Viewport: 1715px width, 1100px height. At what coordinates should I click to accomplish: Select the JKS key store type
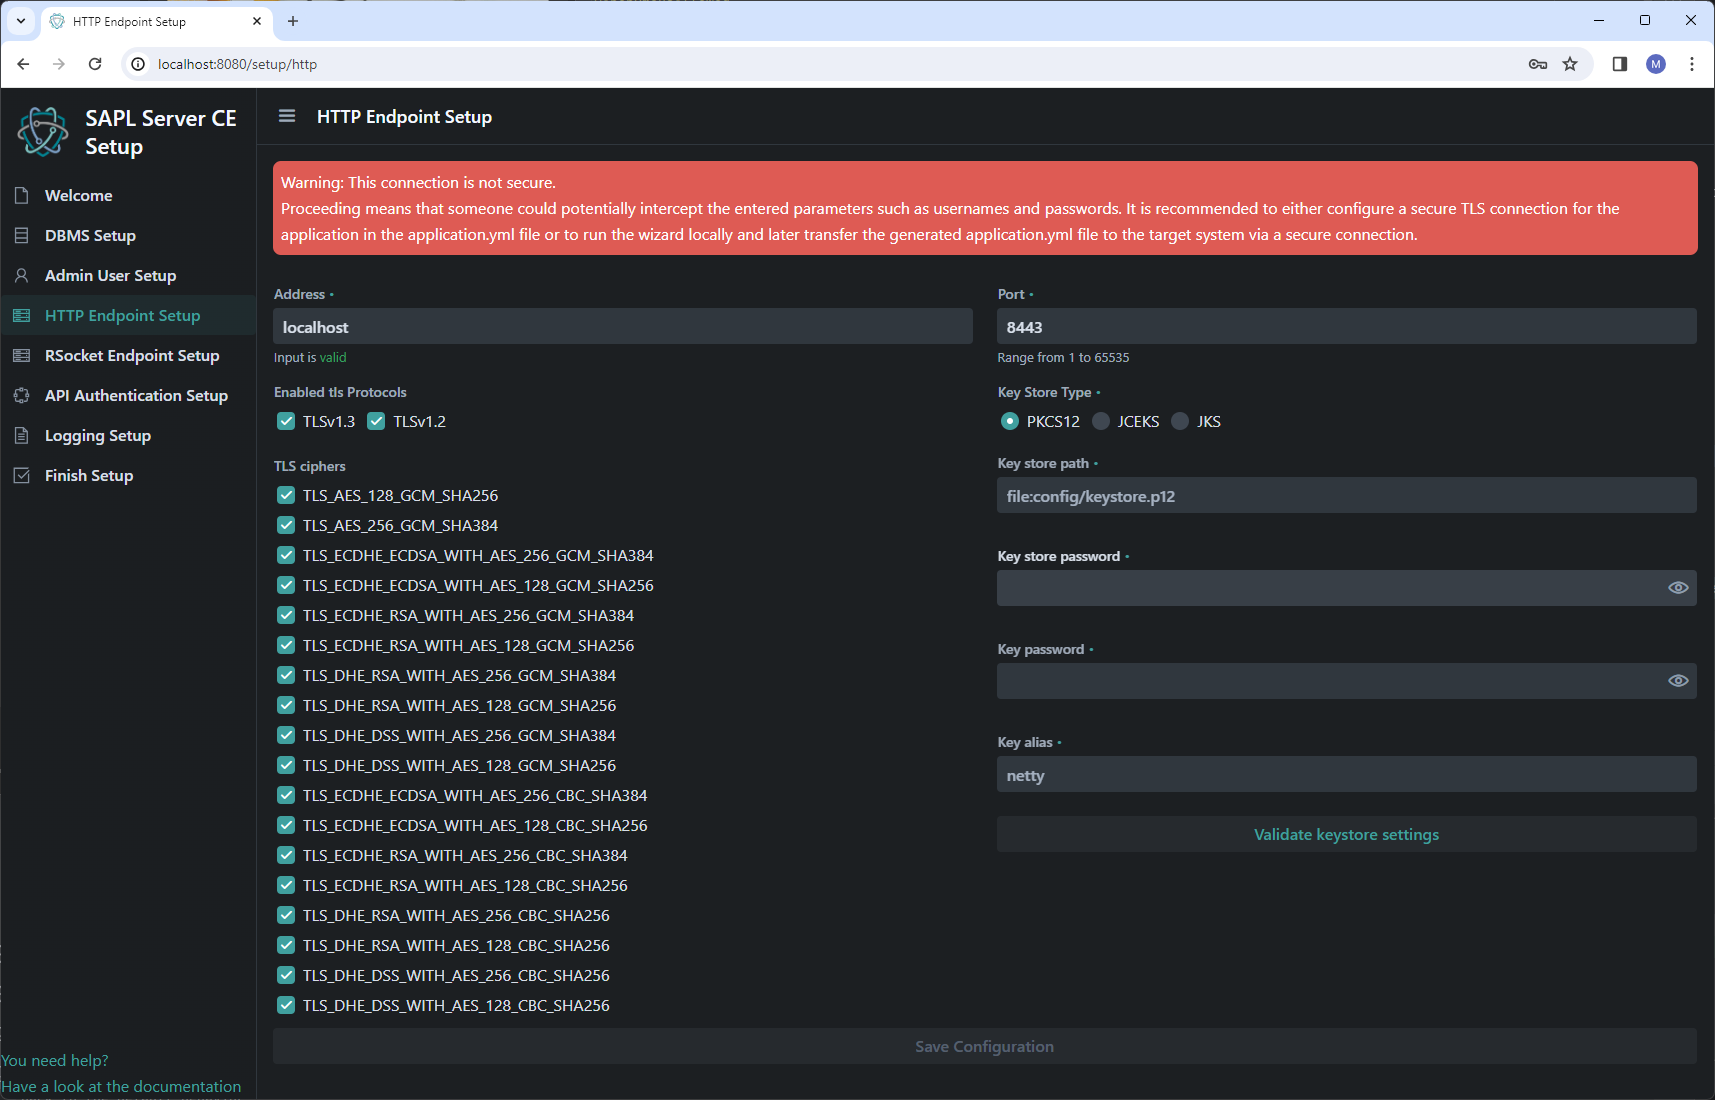click(1180, 421)
